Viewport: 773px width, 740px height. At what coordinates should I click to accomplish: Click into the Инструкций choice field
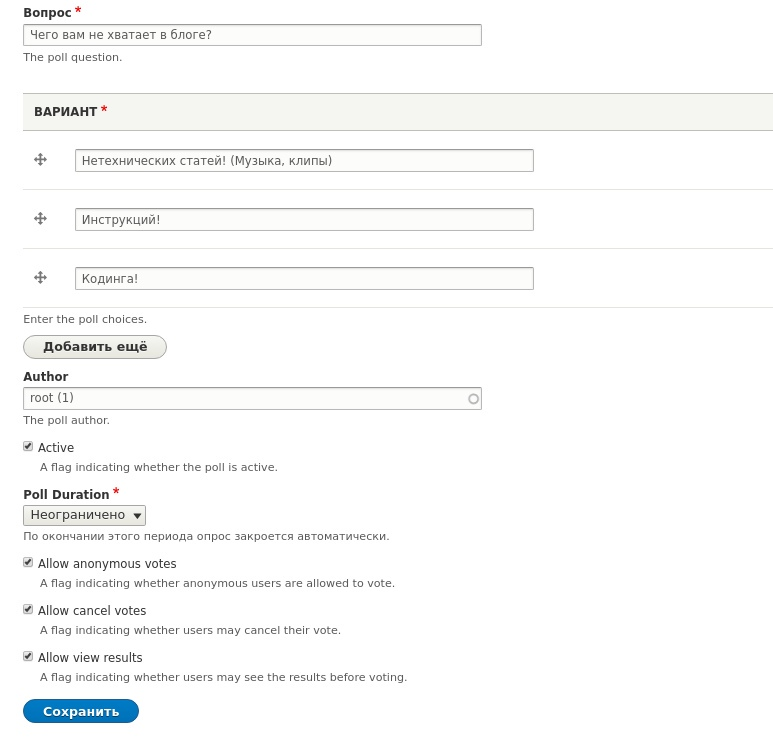coord(304,219)
